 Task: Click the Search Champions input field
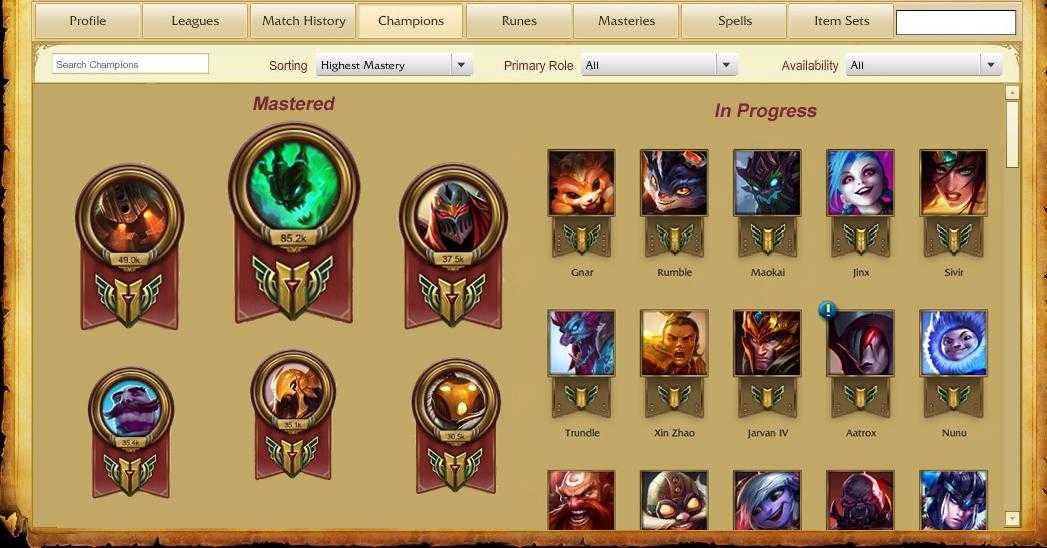(x=130, y=64)
